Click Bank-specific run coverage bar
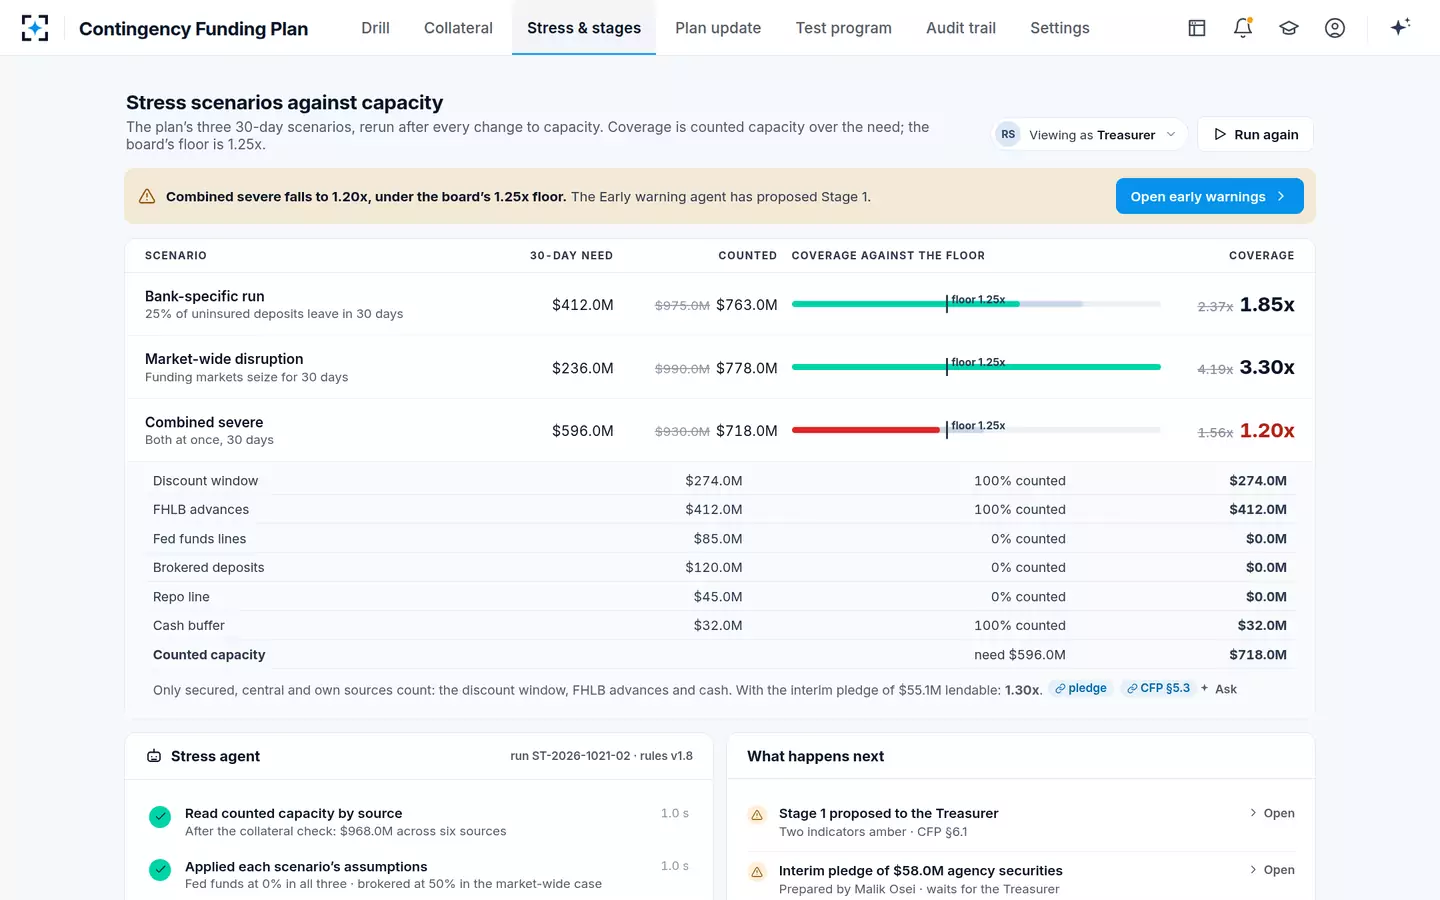 point(976,304)
